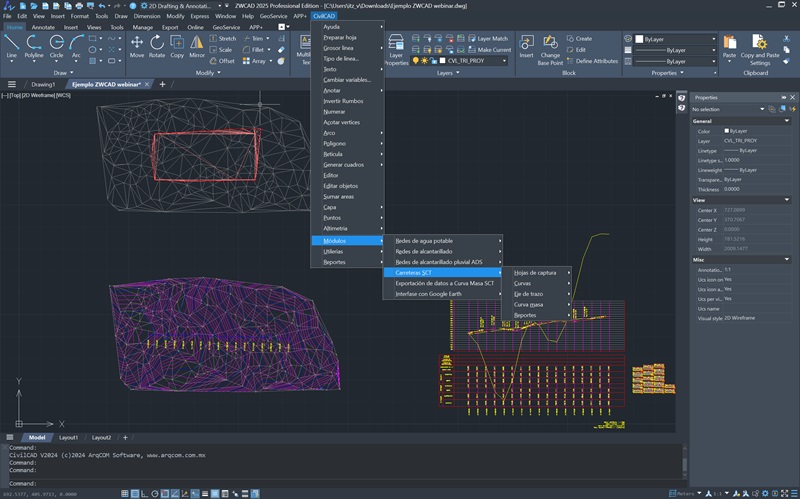The width and height of the screenshot is (800, 499).
Task: Open the Layout1 tab
Action: pyautogui.click(x=68, y=437)
